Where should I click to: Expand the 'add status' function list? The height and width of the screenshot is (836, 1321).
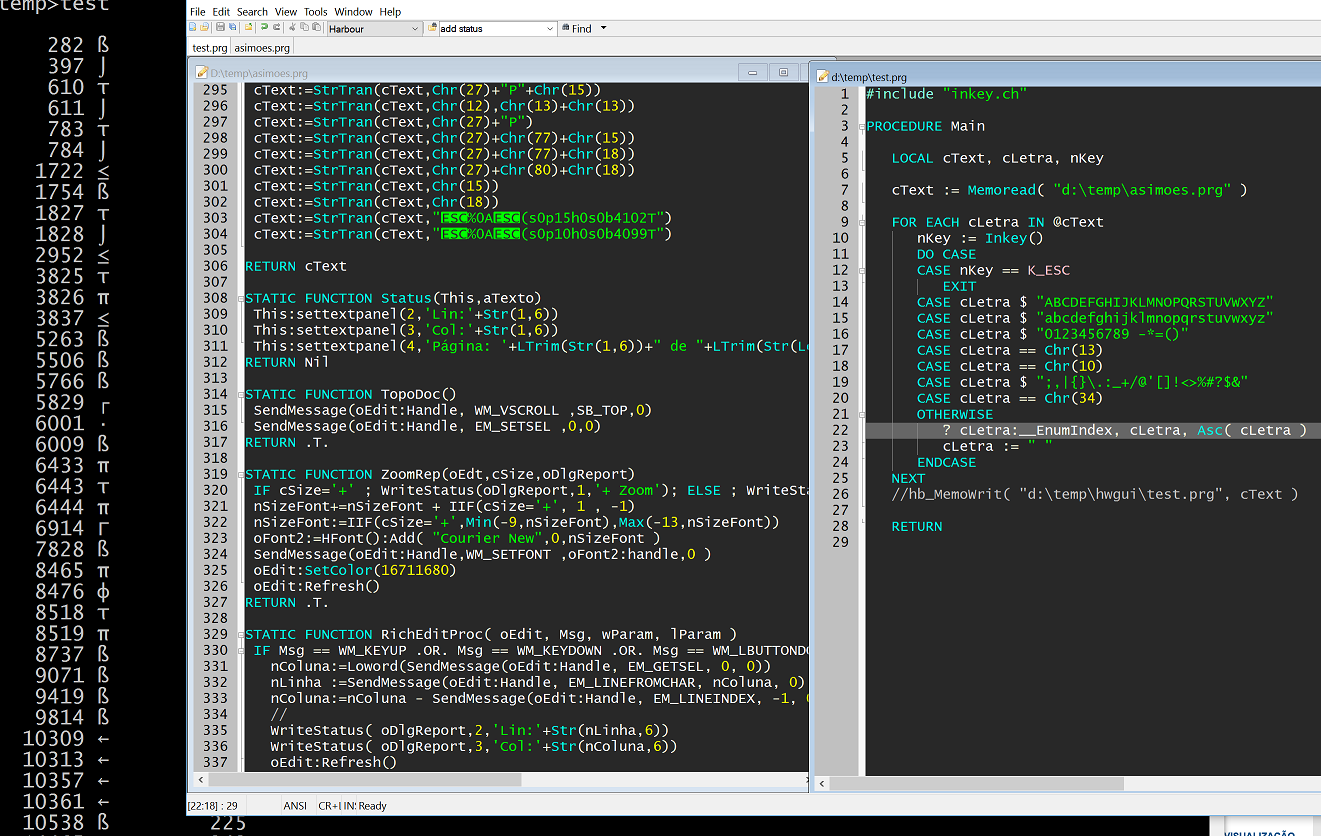[x=549, y=29]
